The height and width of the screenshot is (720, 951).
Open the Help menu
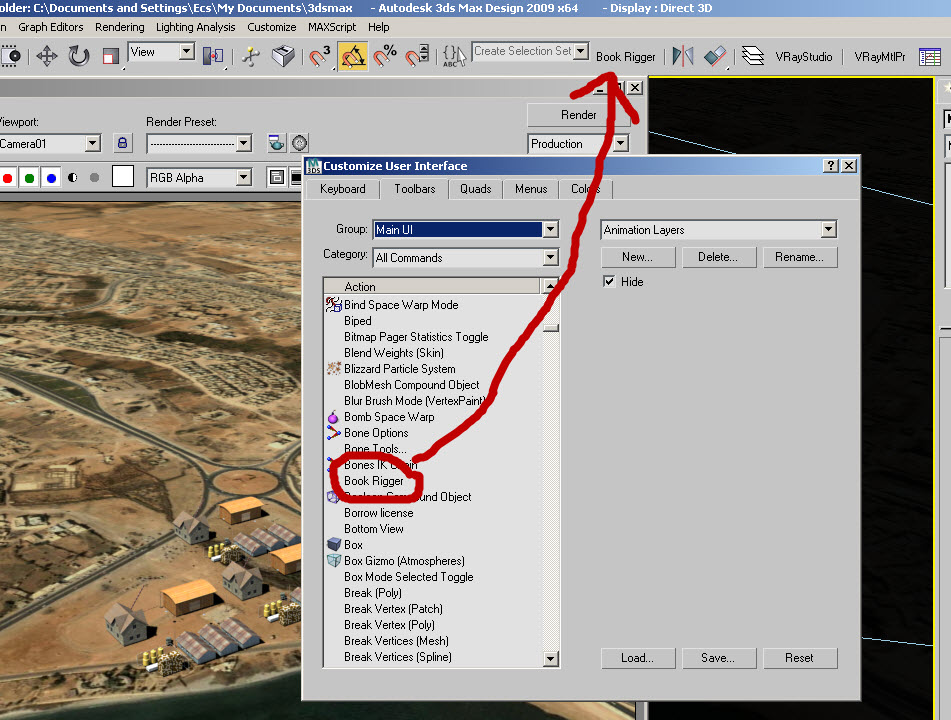[x=378, y=27]
